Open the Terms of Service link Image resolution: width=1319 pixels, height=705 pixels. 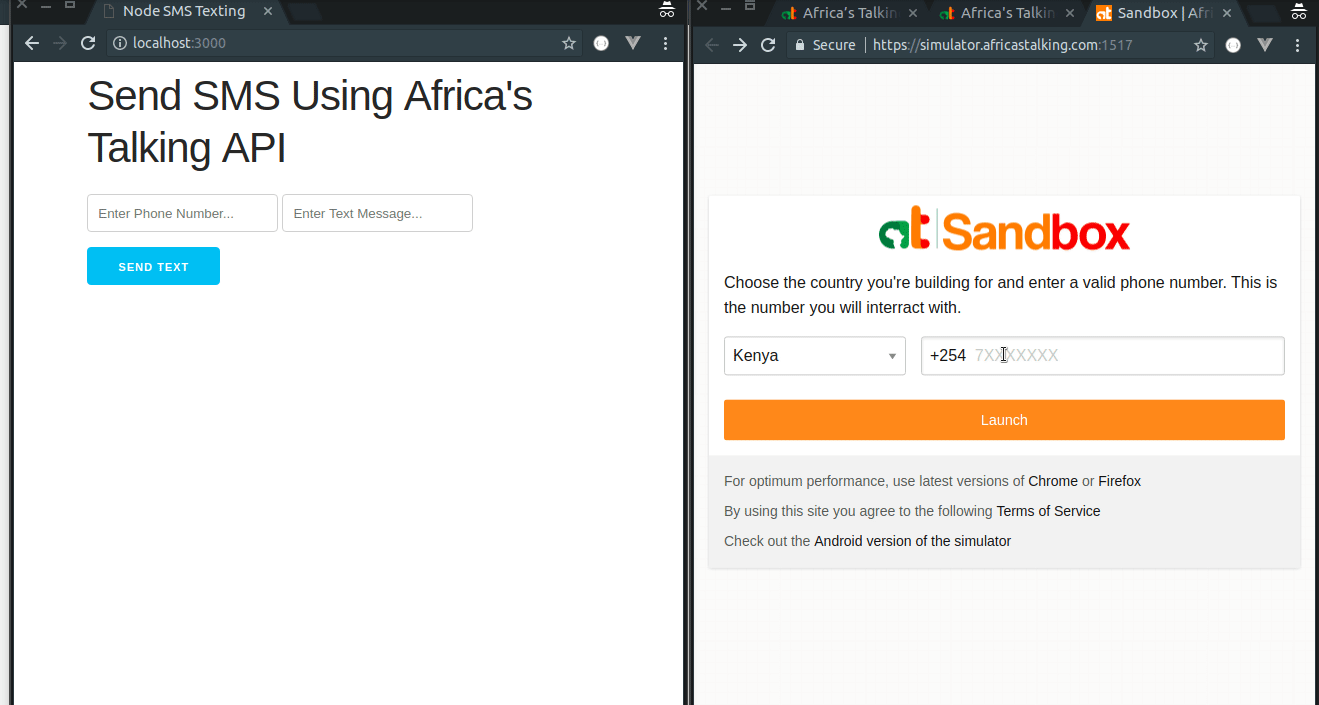1048,511
